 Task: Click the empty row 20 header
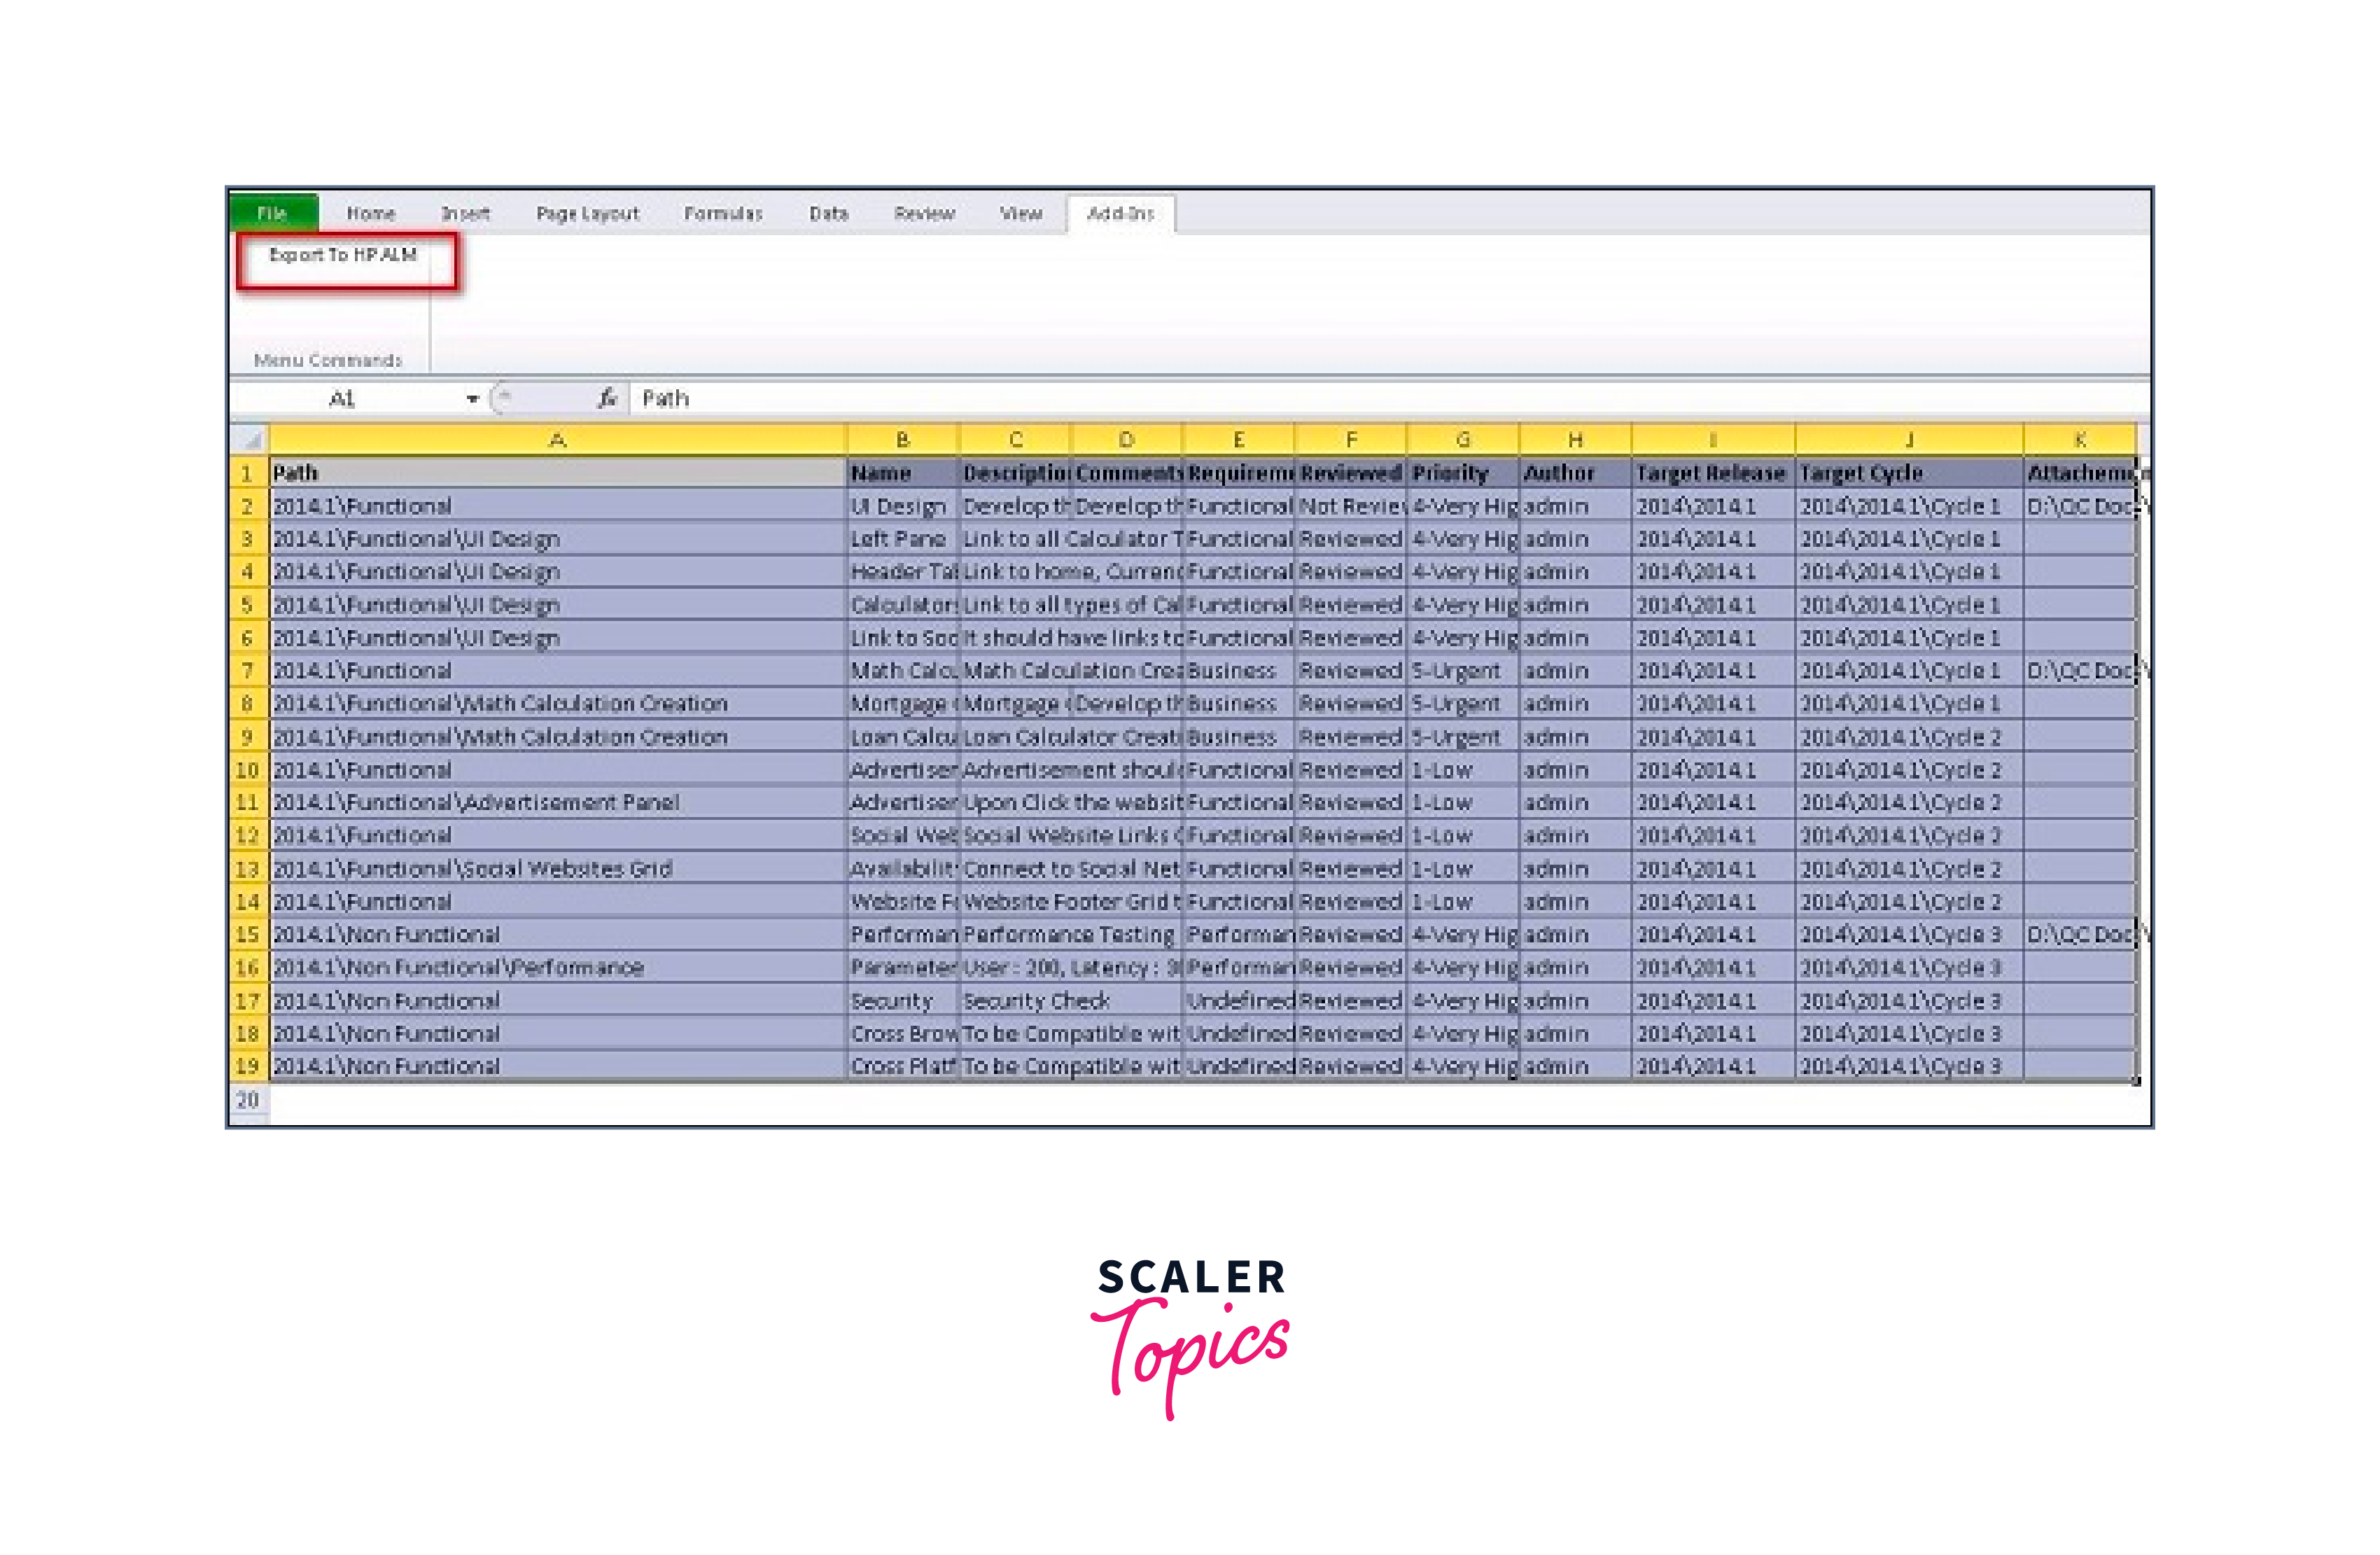pyautogui.click(x=248, y=1100)
